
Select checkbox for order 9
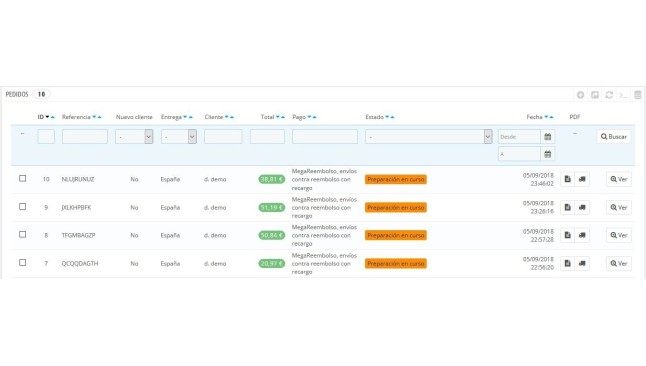pos(23,206)
